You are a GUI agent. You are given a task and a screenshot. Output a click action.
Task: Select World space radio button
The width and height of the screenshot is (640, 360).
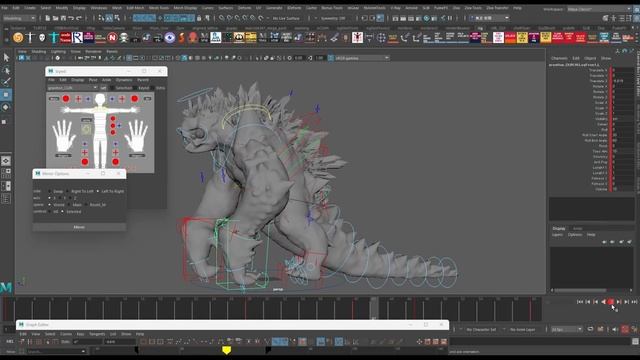click(x=50, y=204)
